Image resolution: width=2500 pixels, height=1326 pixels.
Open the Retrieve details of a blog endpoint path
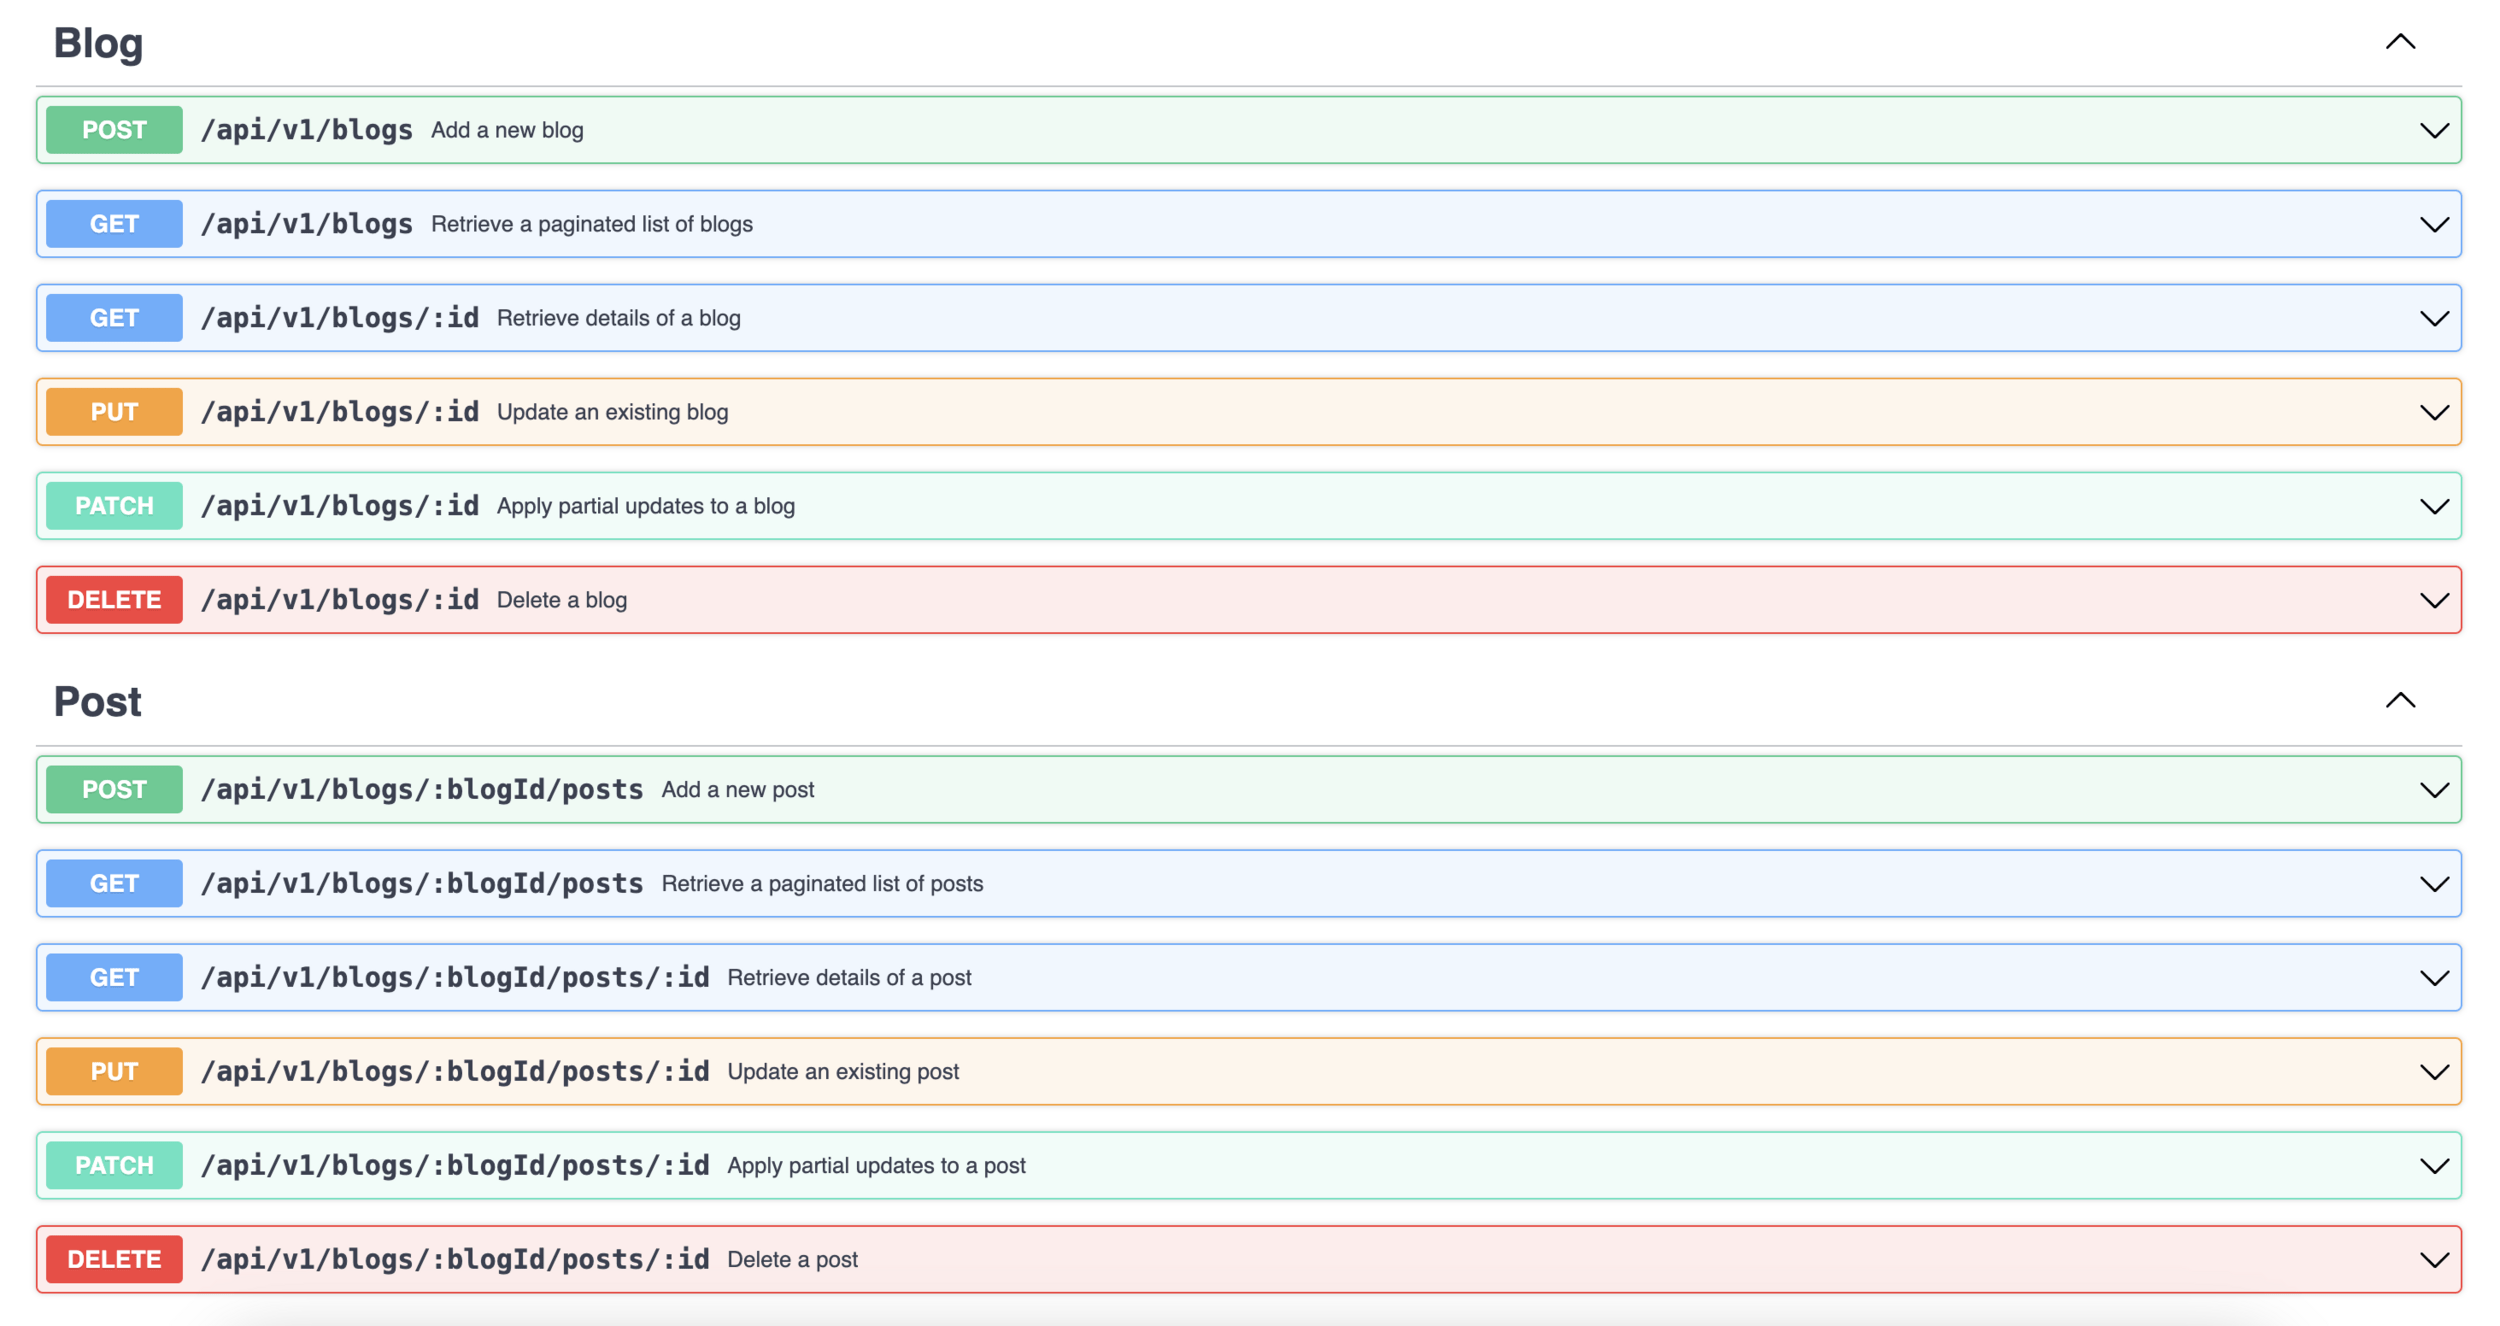pyautogui.click(x=339, y=318)
